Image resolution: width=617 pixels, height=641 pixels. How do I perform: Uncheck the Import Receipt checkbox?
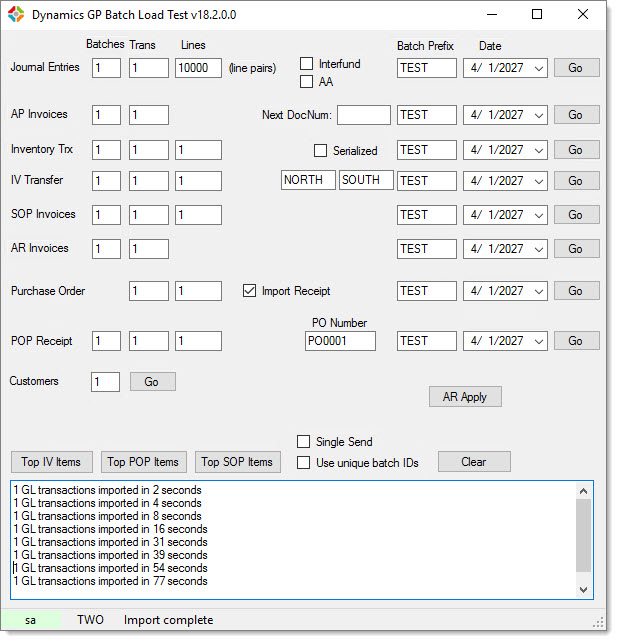[x=249, y=291]
